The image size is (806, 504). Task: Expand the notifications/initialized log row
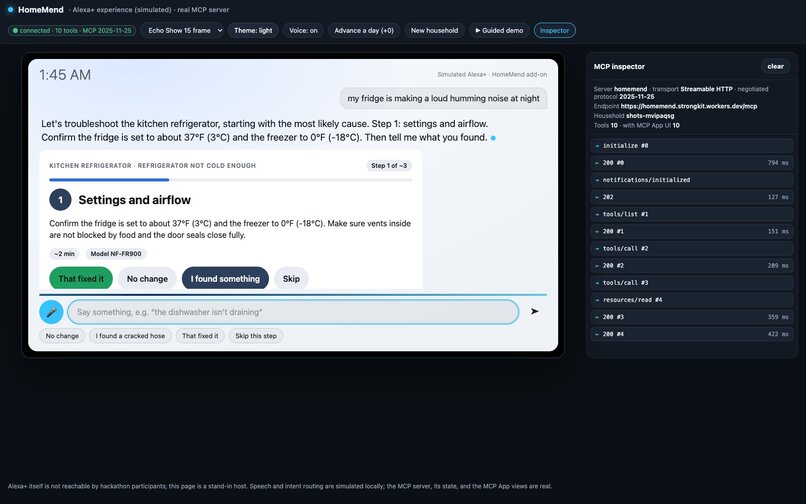[692, 180]
